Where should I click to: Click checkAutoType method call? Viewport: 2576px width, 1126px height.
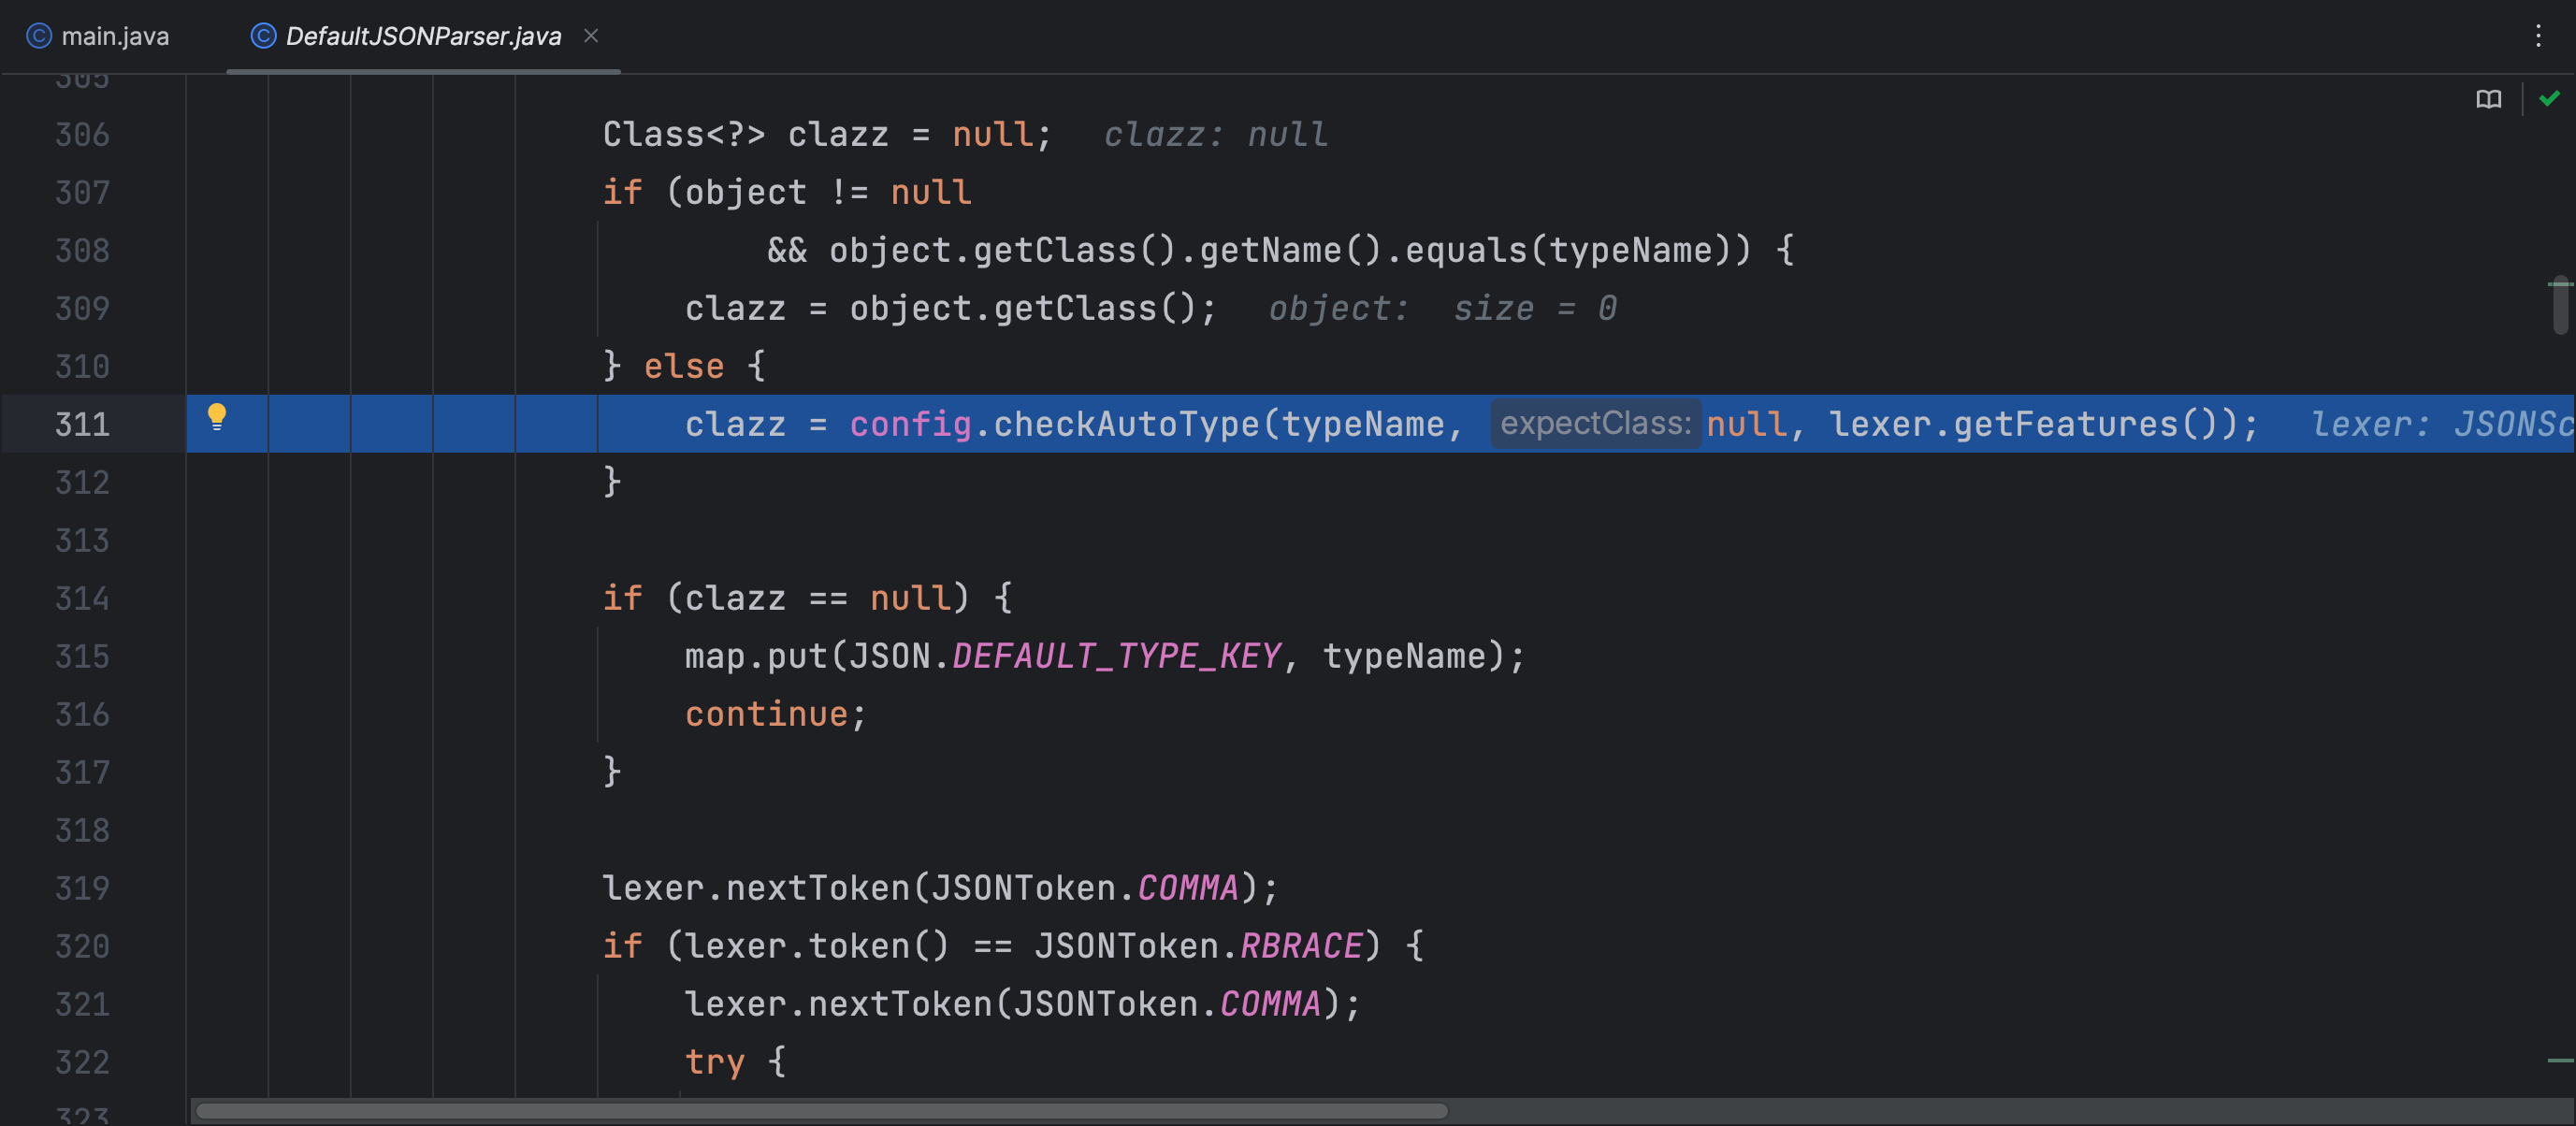coord(1126,425)
